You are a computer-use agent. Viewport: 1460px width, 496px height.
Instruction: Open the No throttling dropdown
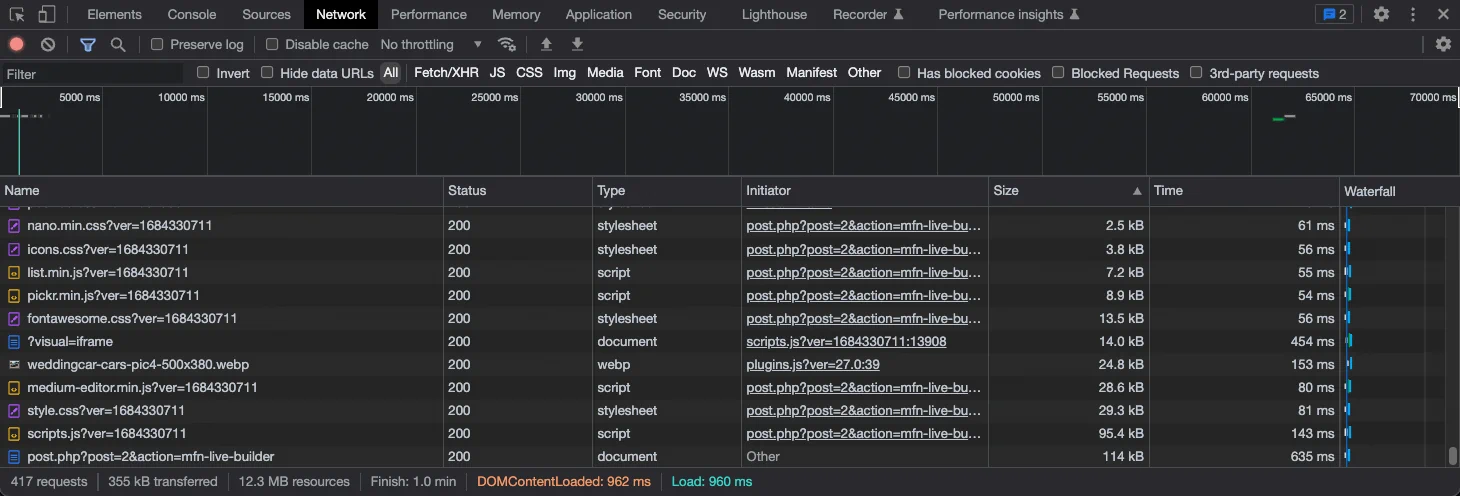click(431, 45)
